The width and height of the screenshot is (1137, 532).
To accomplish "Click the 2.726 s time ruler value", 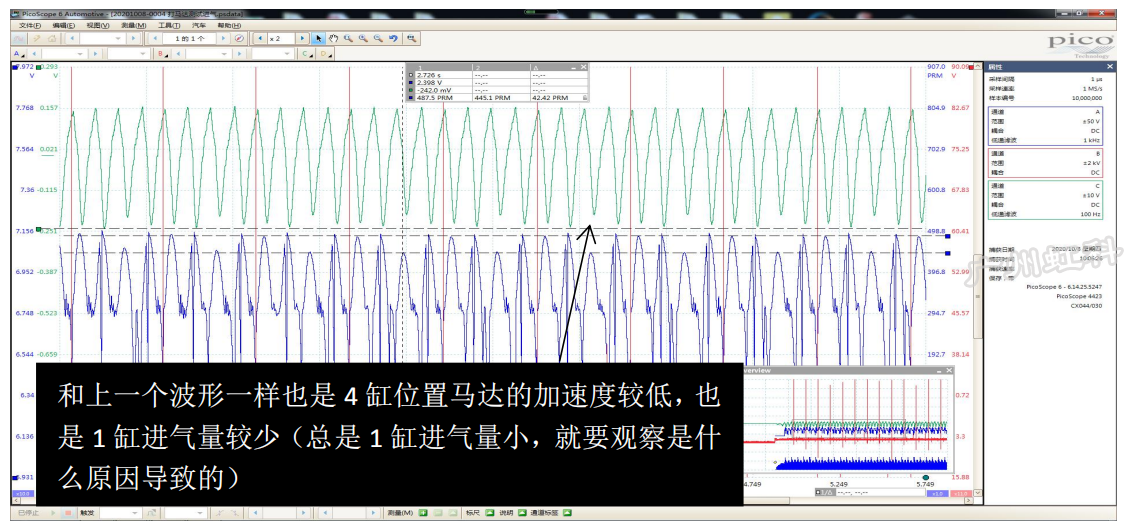I will [427, 75].
